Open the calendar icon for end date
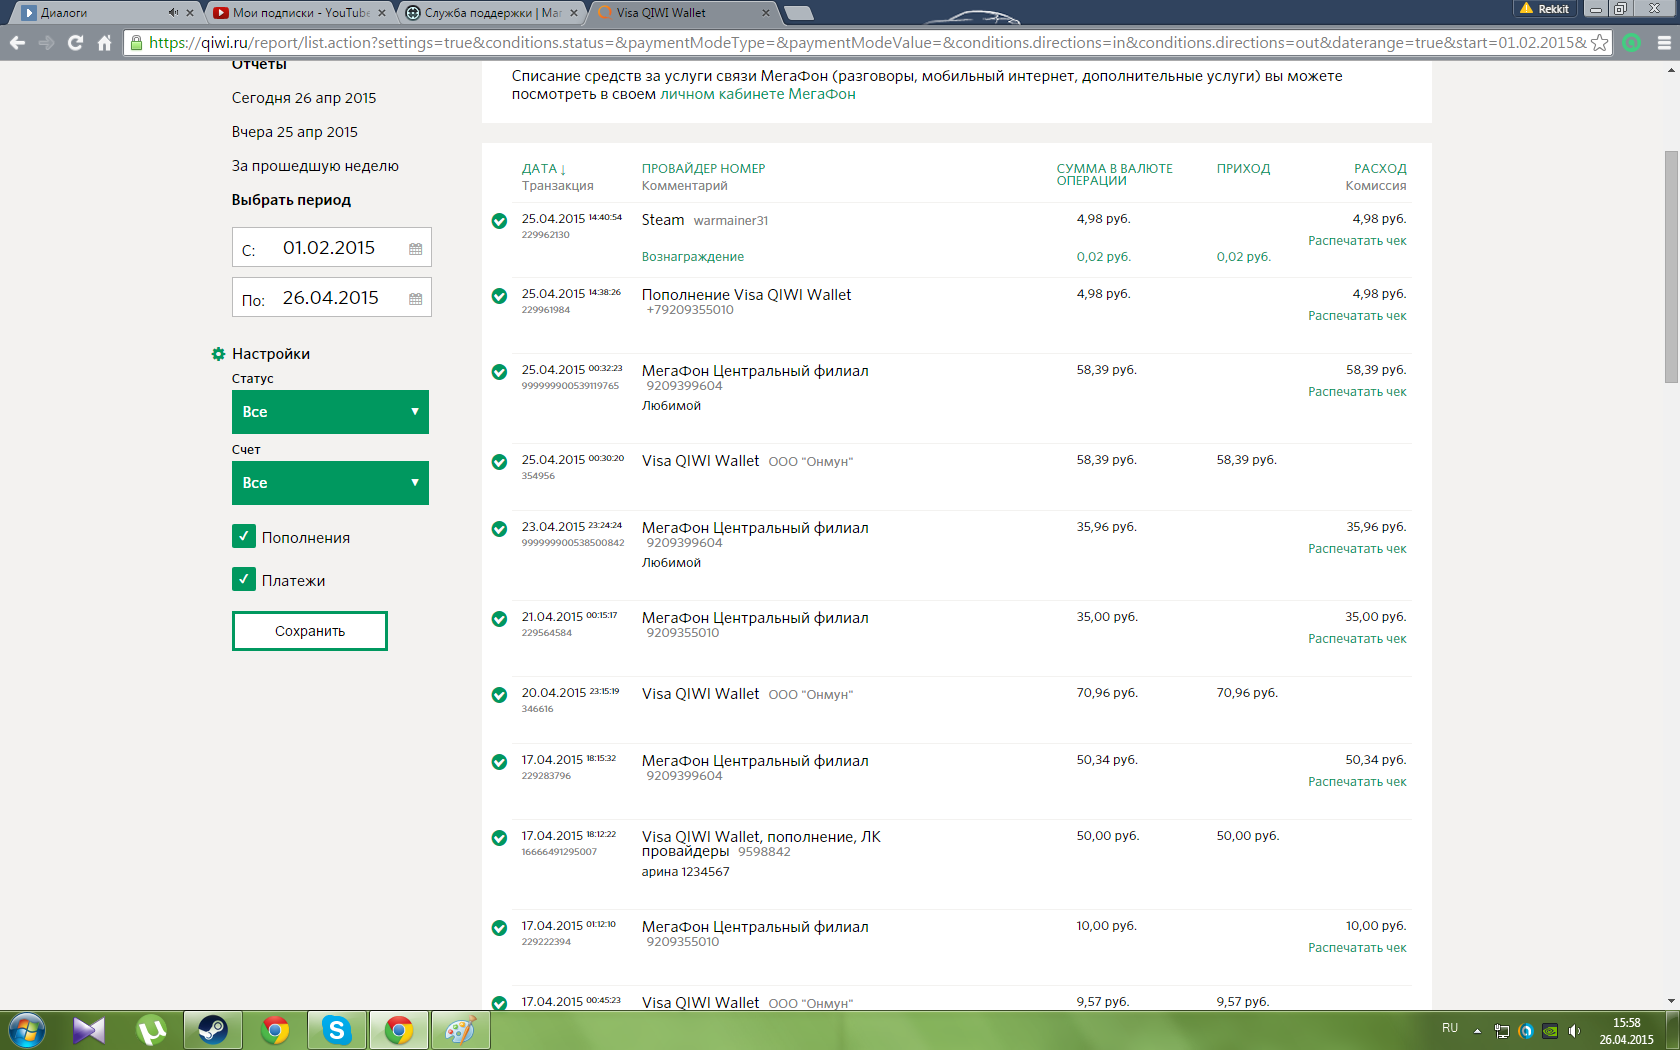The height and width of the screenshot is (1050, 1680). (416, 299)
